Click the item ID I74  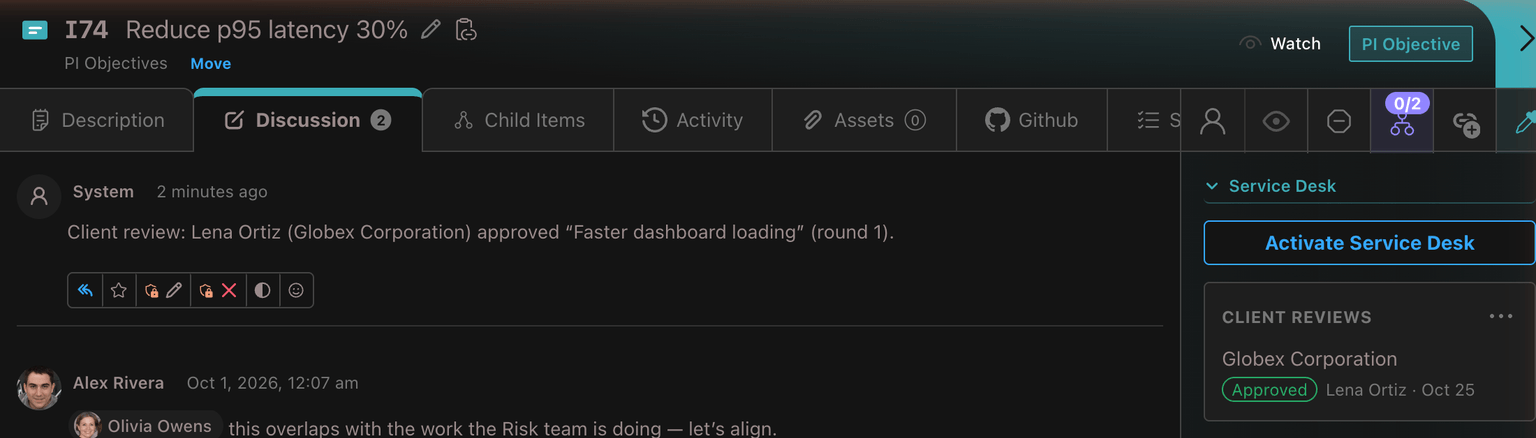point(86,30)
